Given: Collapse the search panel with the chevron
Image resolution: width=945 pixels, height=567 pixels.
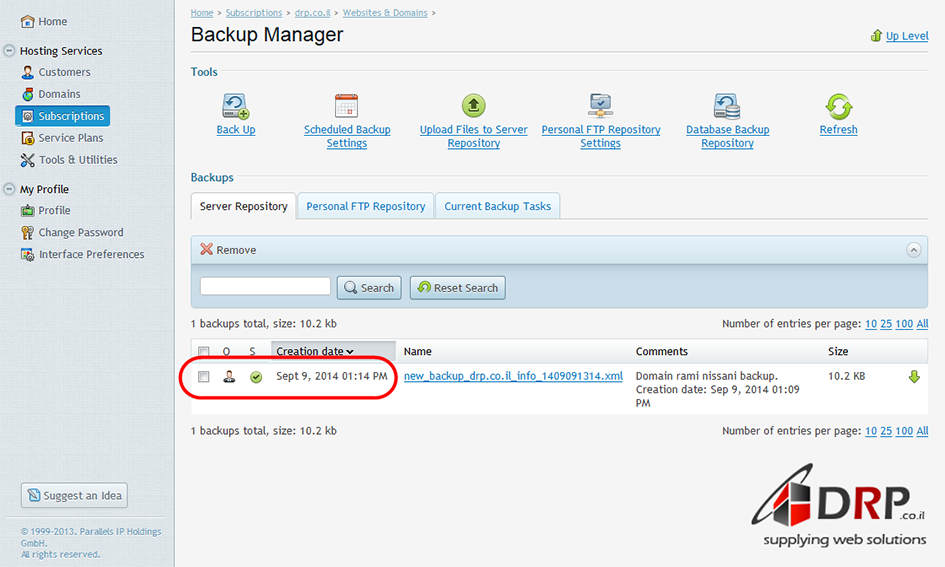Looking at the screenshot, I should [912, 250].
